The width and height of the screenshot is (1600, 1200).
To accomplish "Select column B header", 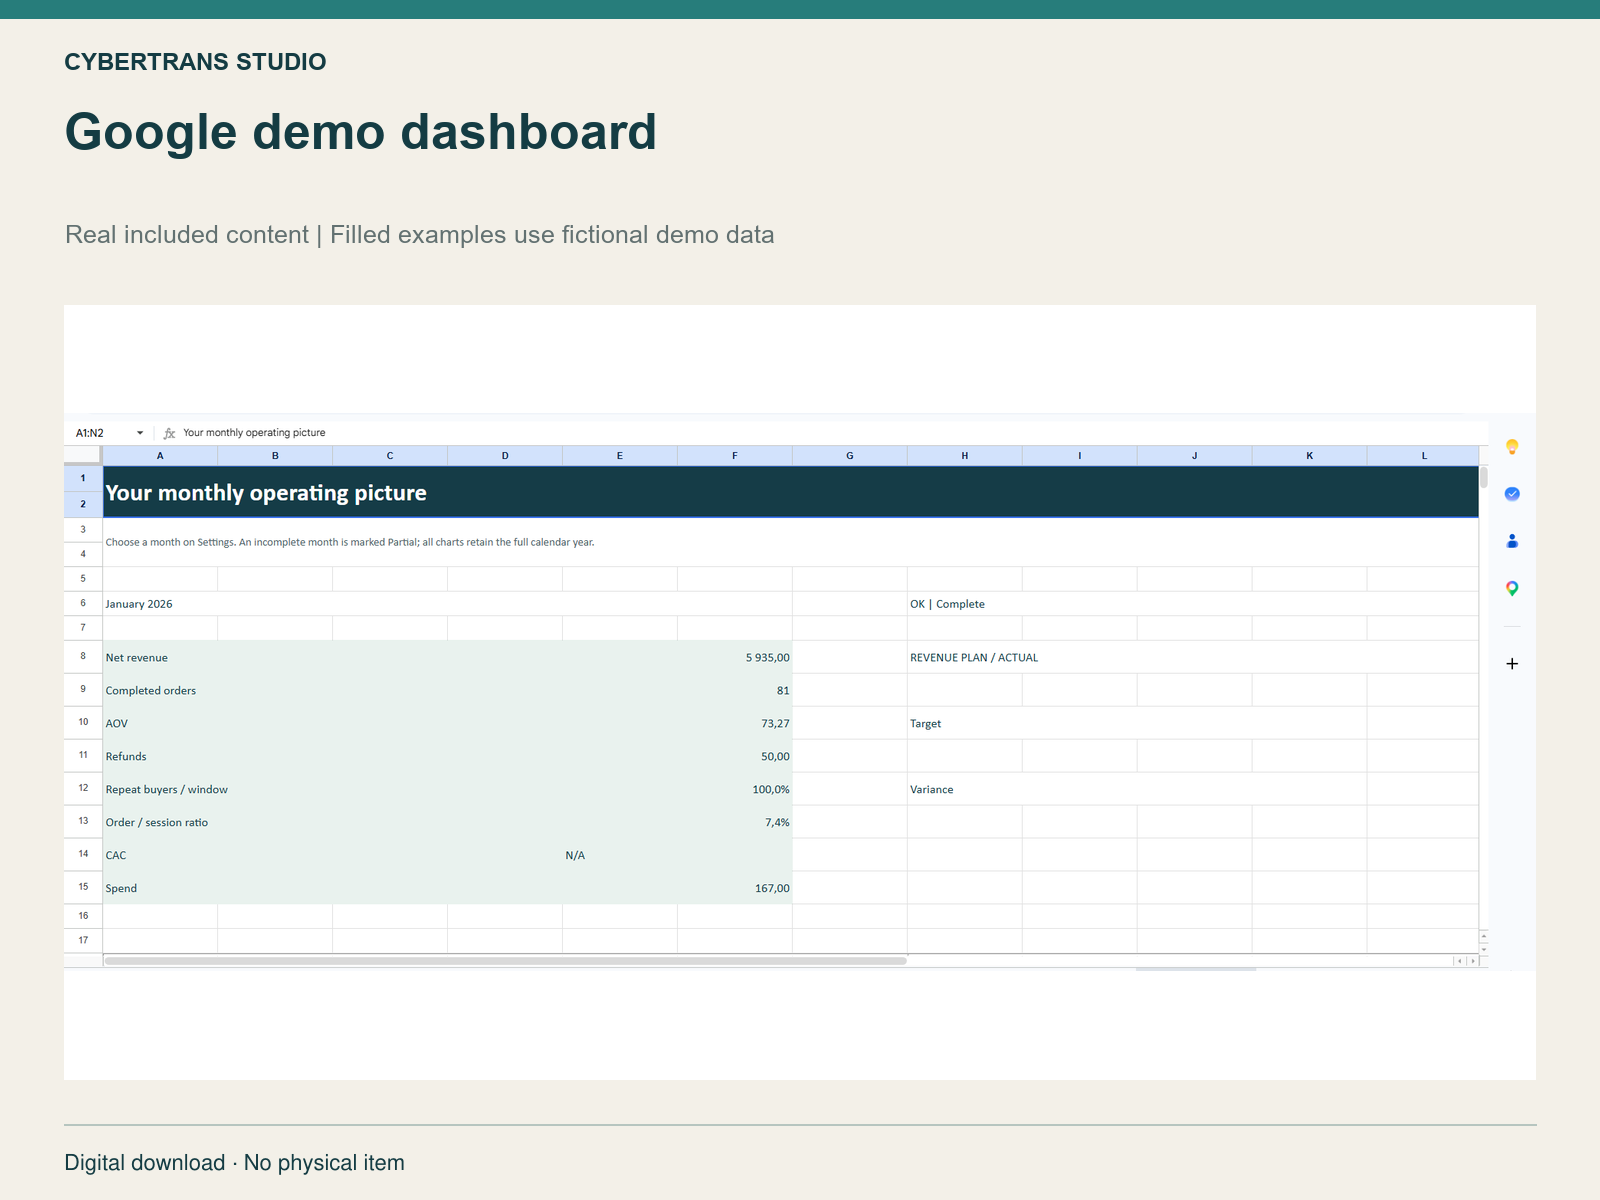I will 275,456.
